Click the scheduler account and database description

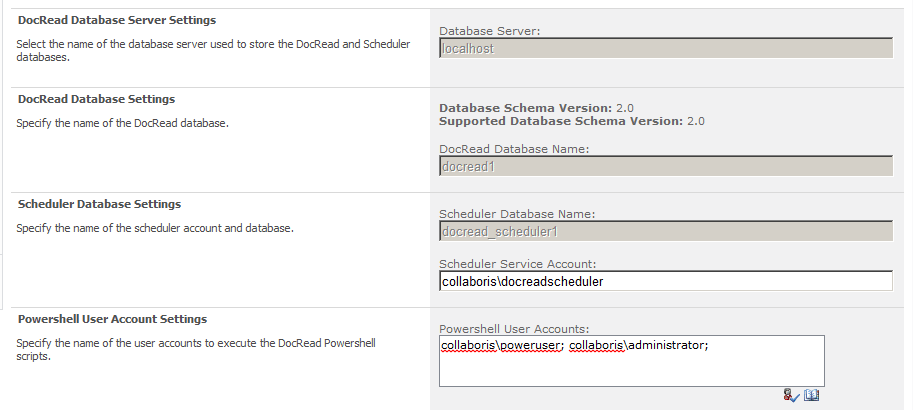tap(155, 228)
